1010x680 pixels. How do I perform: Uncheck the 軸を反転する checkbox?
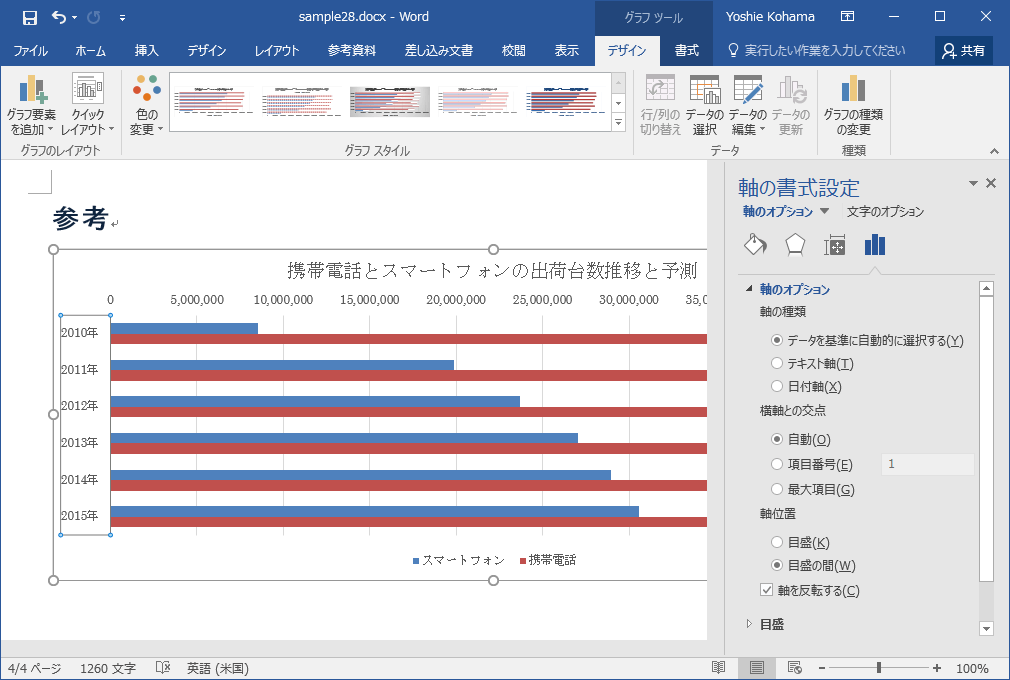click(767, 590)
